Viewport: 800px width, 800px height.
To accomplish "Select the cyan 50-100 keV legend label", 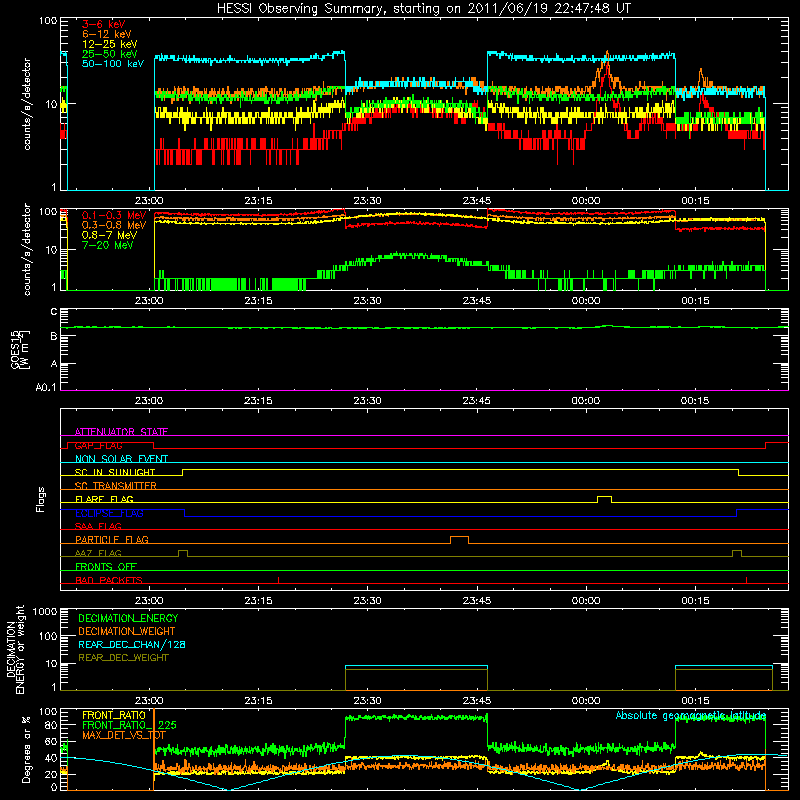I will 113,64.
